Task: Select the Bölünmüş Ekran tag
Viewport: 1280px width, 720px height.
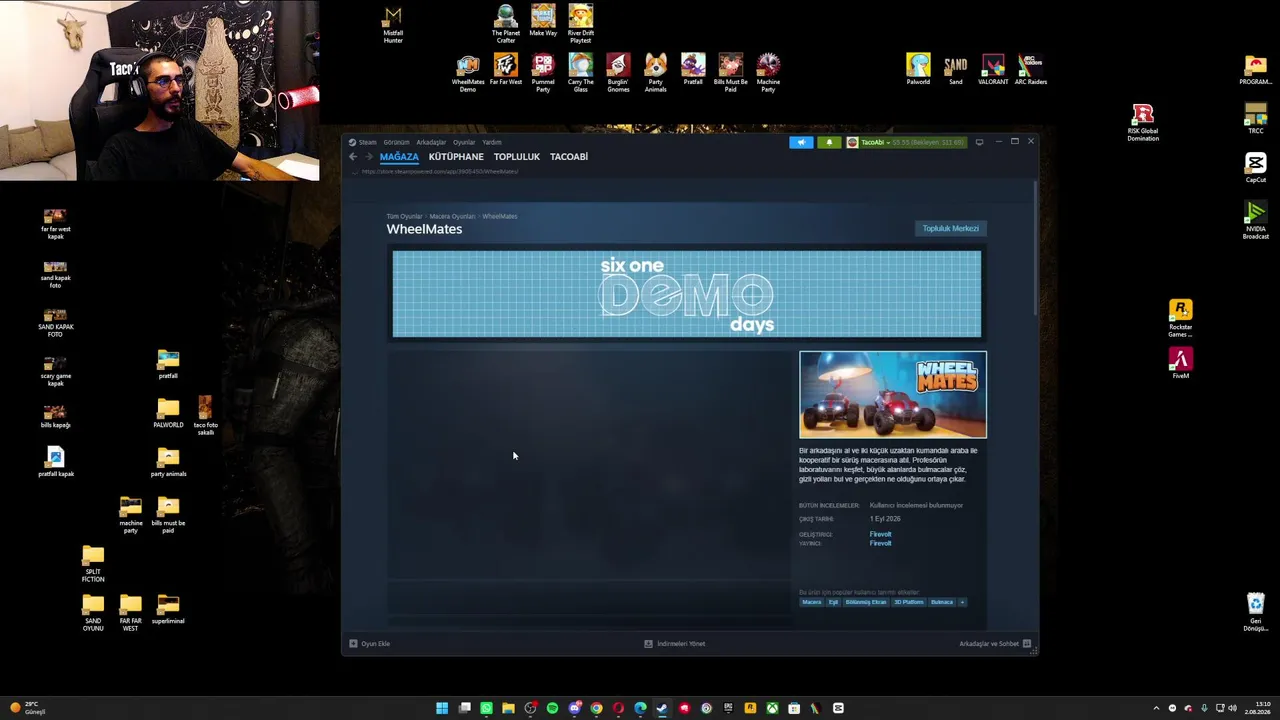Action: (866, 602)
